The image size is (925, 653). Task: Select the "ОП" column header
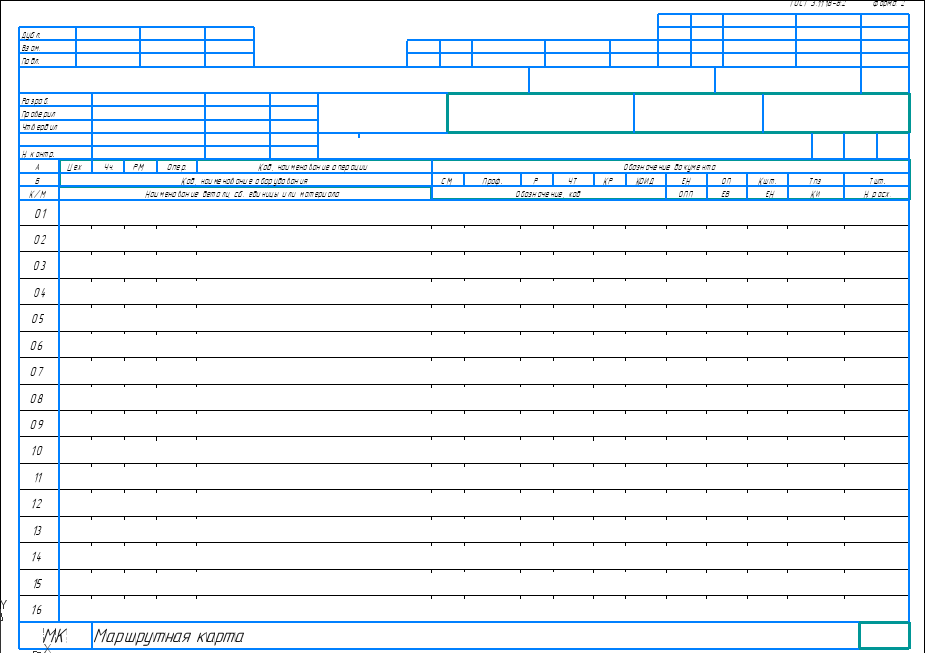coord(727,181)
